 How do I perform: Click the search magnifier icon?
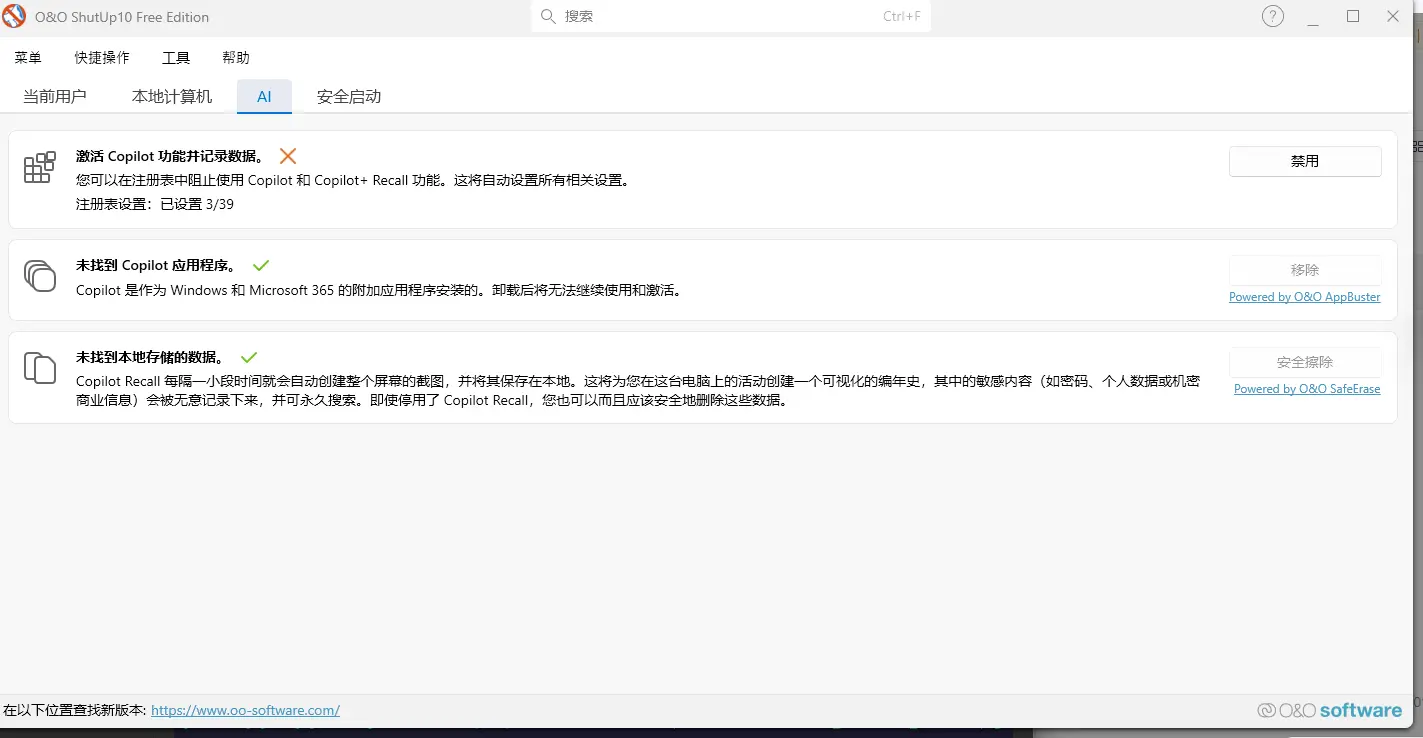click(548, 16)
